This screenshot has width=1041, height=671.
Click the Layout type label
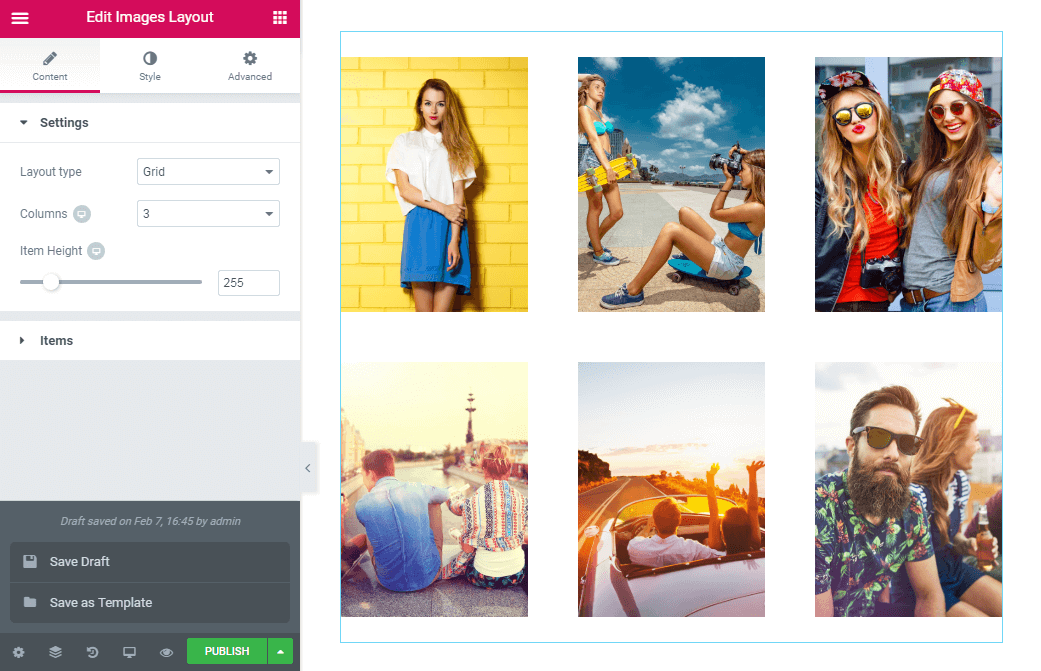[x=50, y=172]
